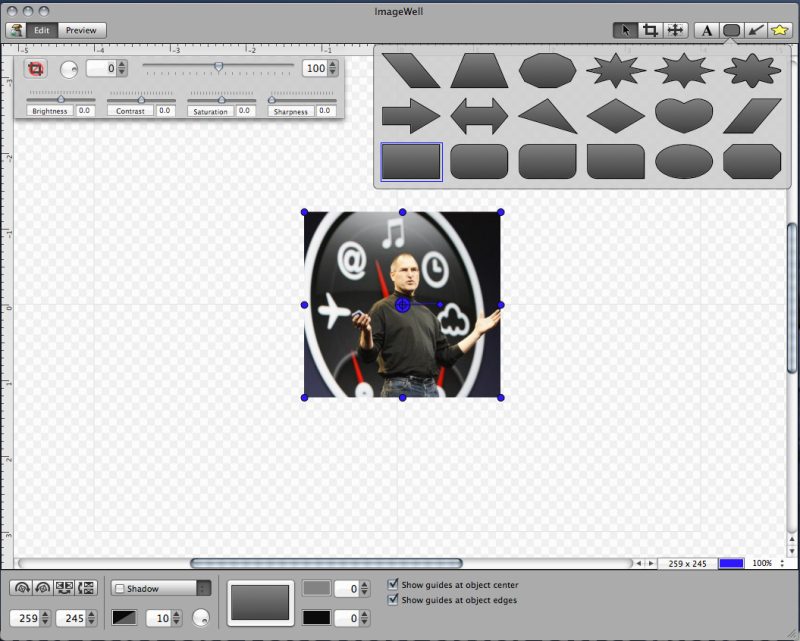Switch to Preview mode tab
The width and height of the screenshot is (800, 641).
click(x=81, y=30)
